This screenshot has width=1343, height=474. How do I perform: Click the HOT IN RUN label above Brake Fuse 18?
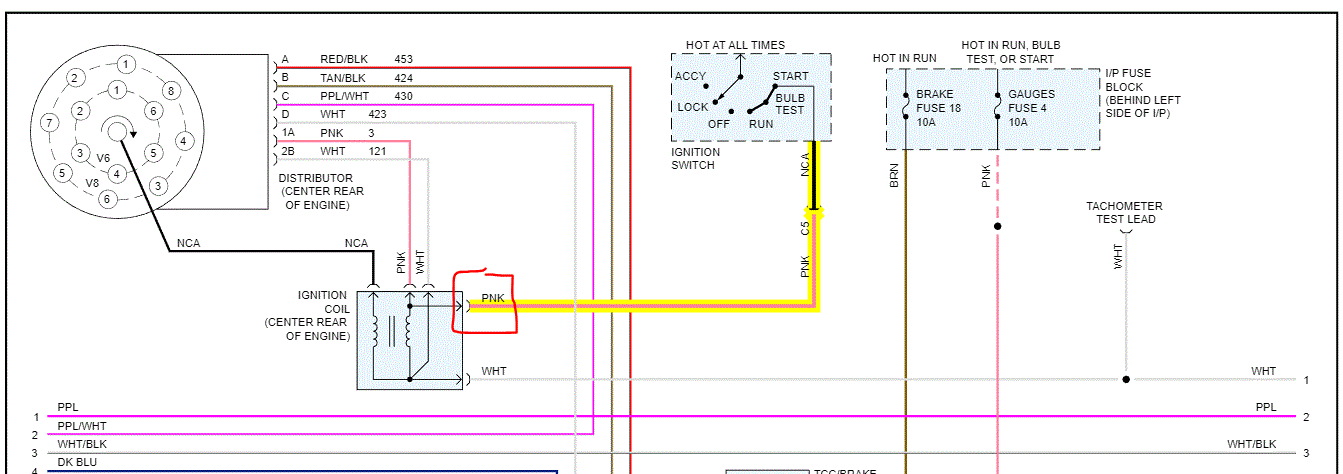(904, 58)
